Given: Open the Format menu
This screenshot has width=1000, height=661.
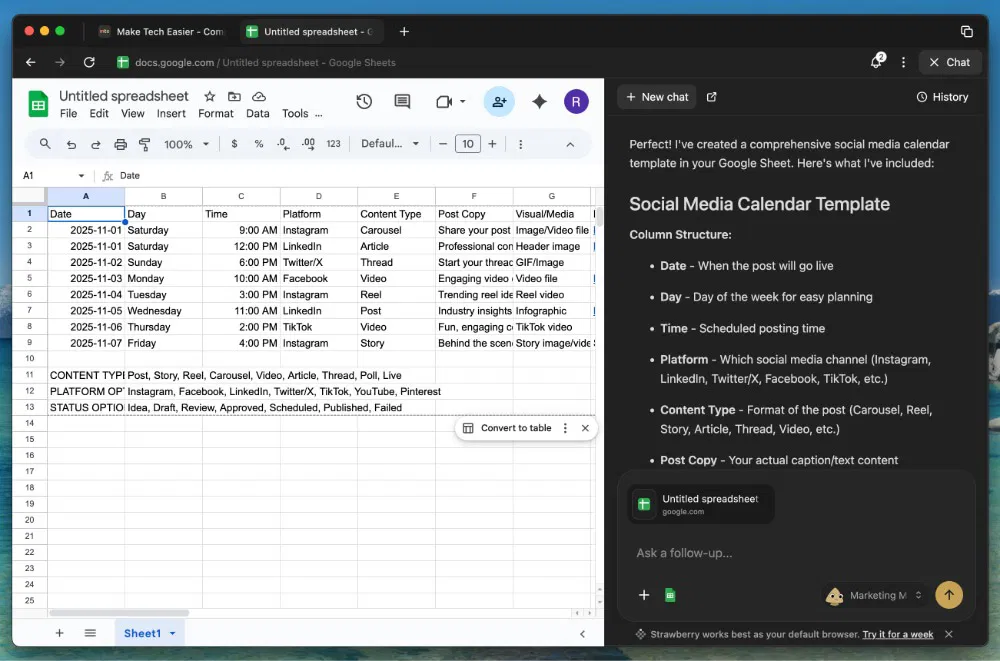Looking at the screenshot, I should [x=215, y=113].
